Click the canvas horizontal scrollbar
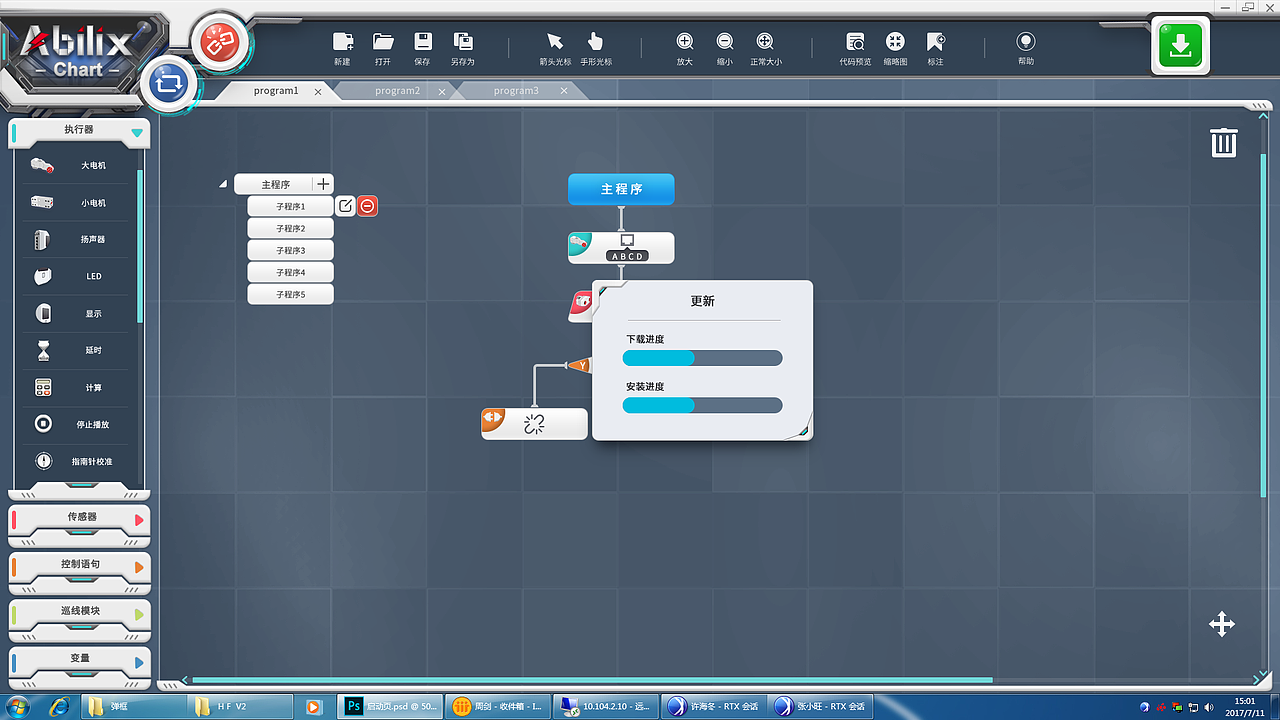This screenshot has height=720, width=1280. (x=592, y=680)
